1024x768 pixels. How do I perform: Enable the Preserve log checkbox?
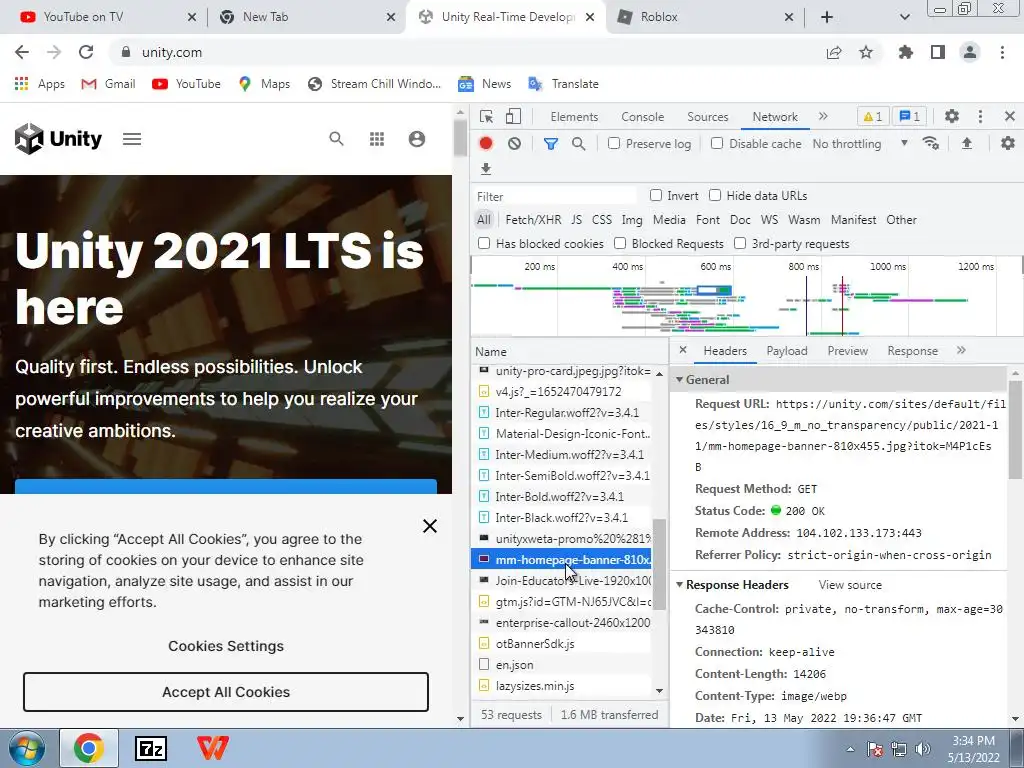(614, 143)
